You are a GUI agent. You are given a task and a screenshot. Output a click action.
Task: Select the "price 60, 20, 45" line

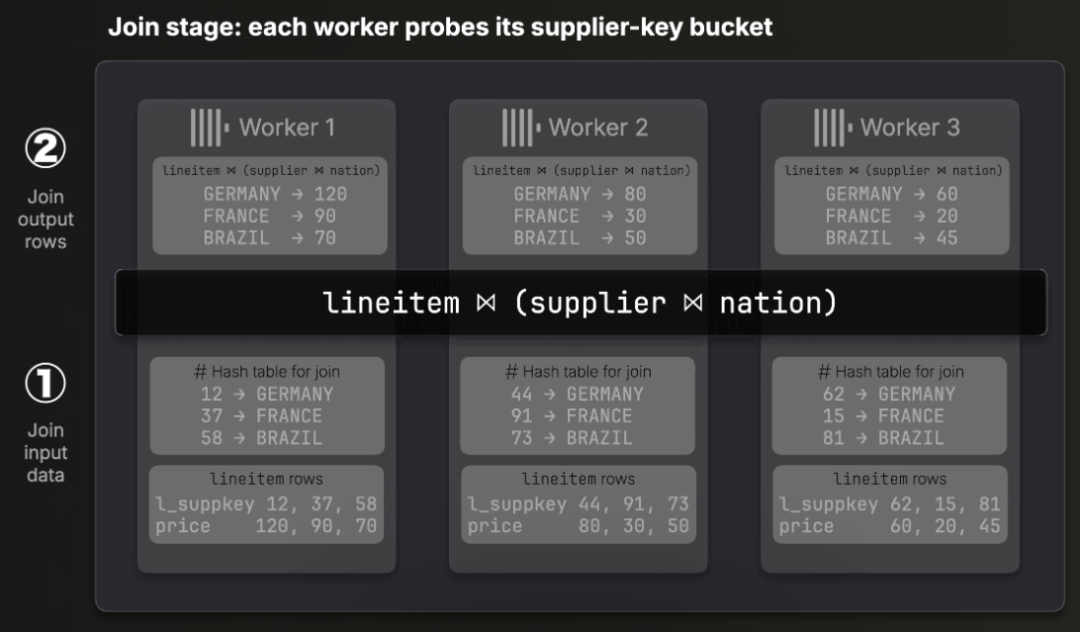tap(890, 526)
